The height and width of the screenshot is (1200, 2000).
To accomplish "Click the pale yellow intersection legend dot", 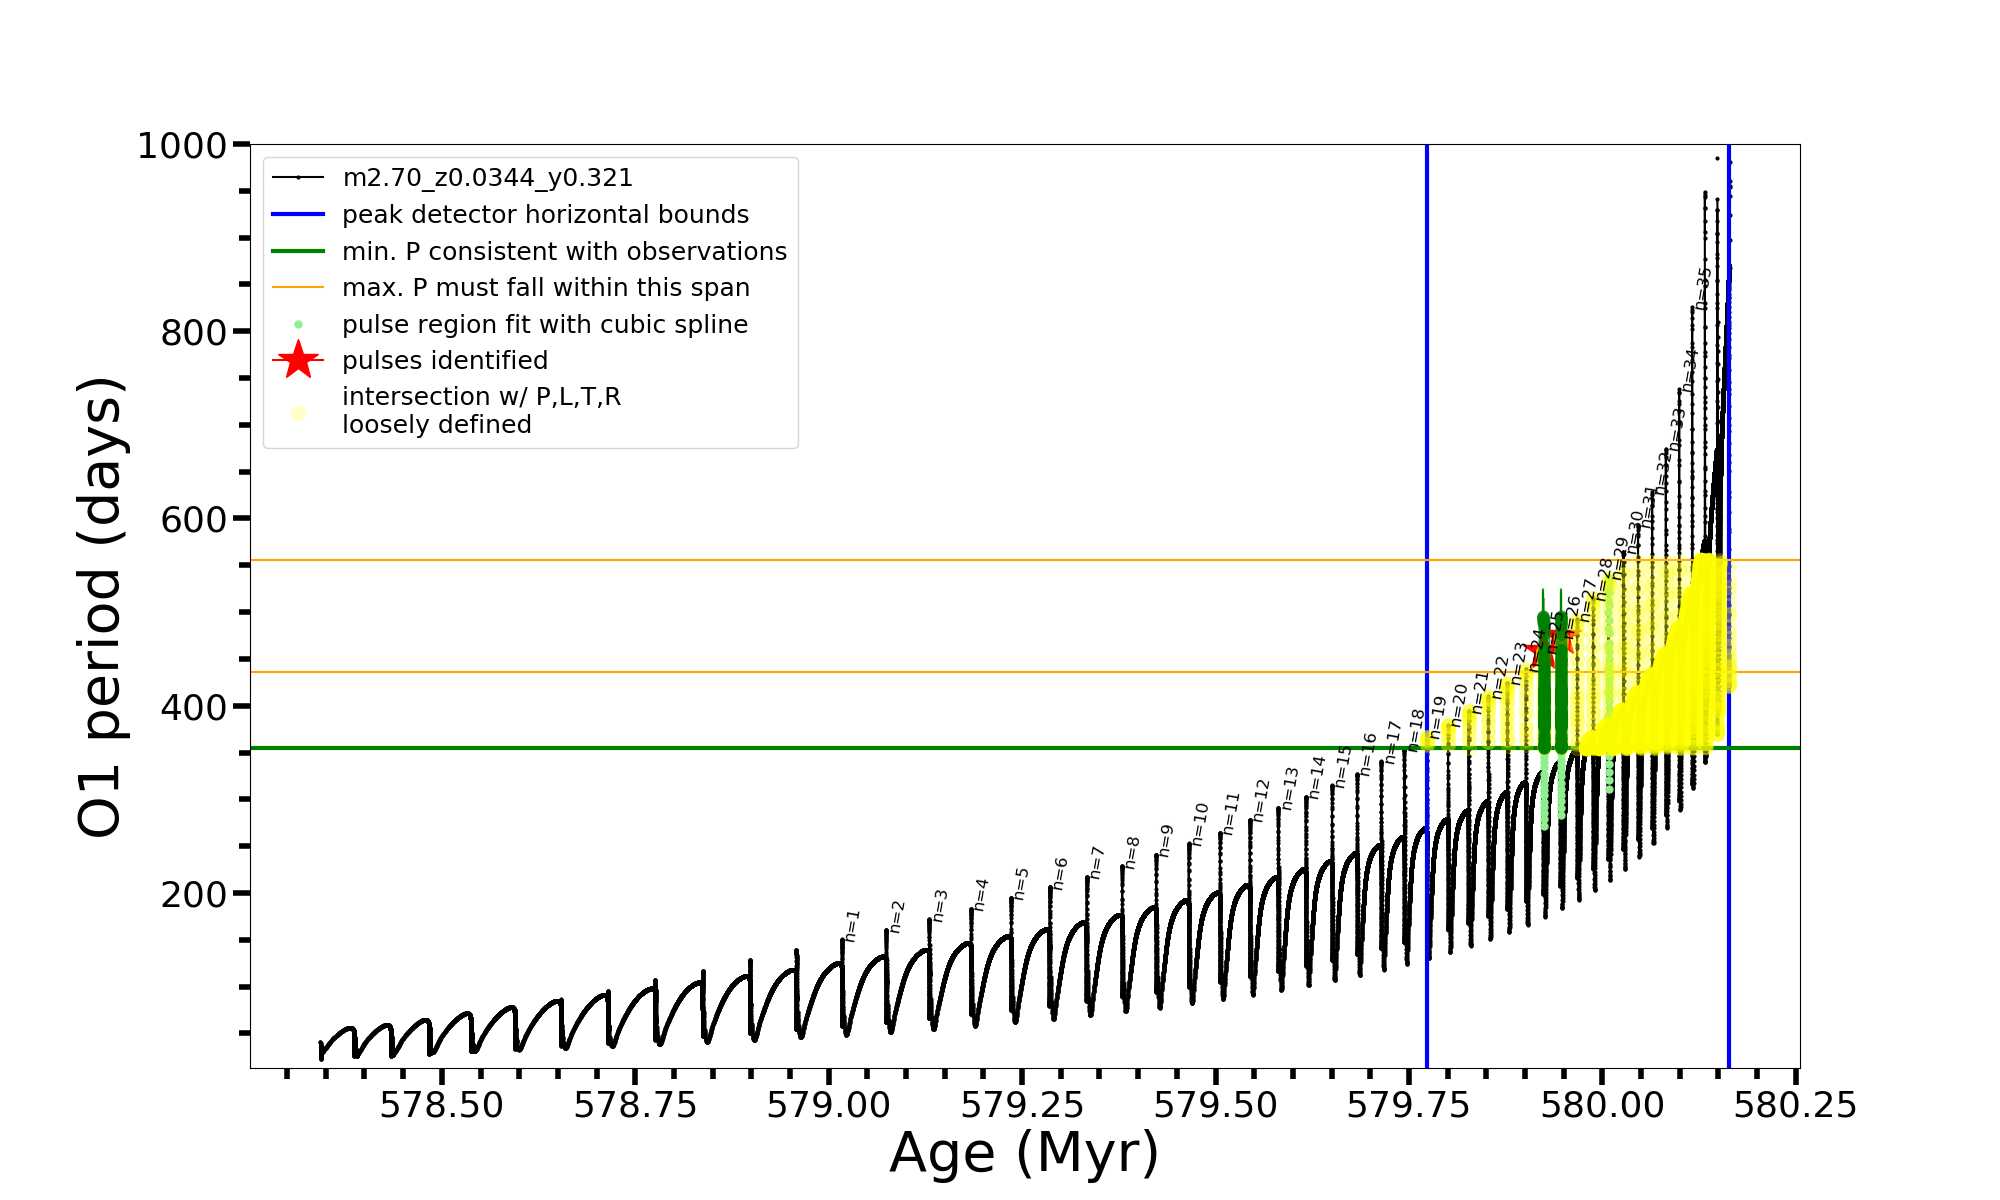I will coord(298,413).
